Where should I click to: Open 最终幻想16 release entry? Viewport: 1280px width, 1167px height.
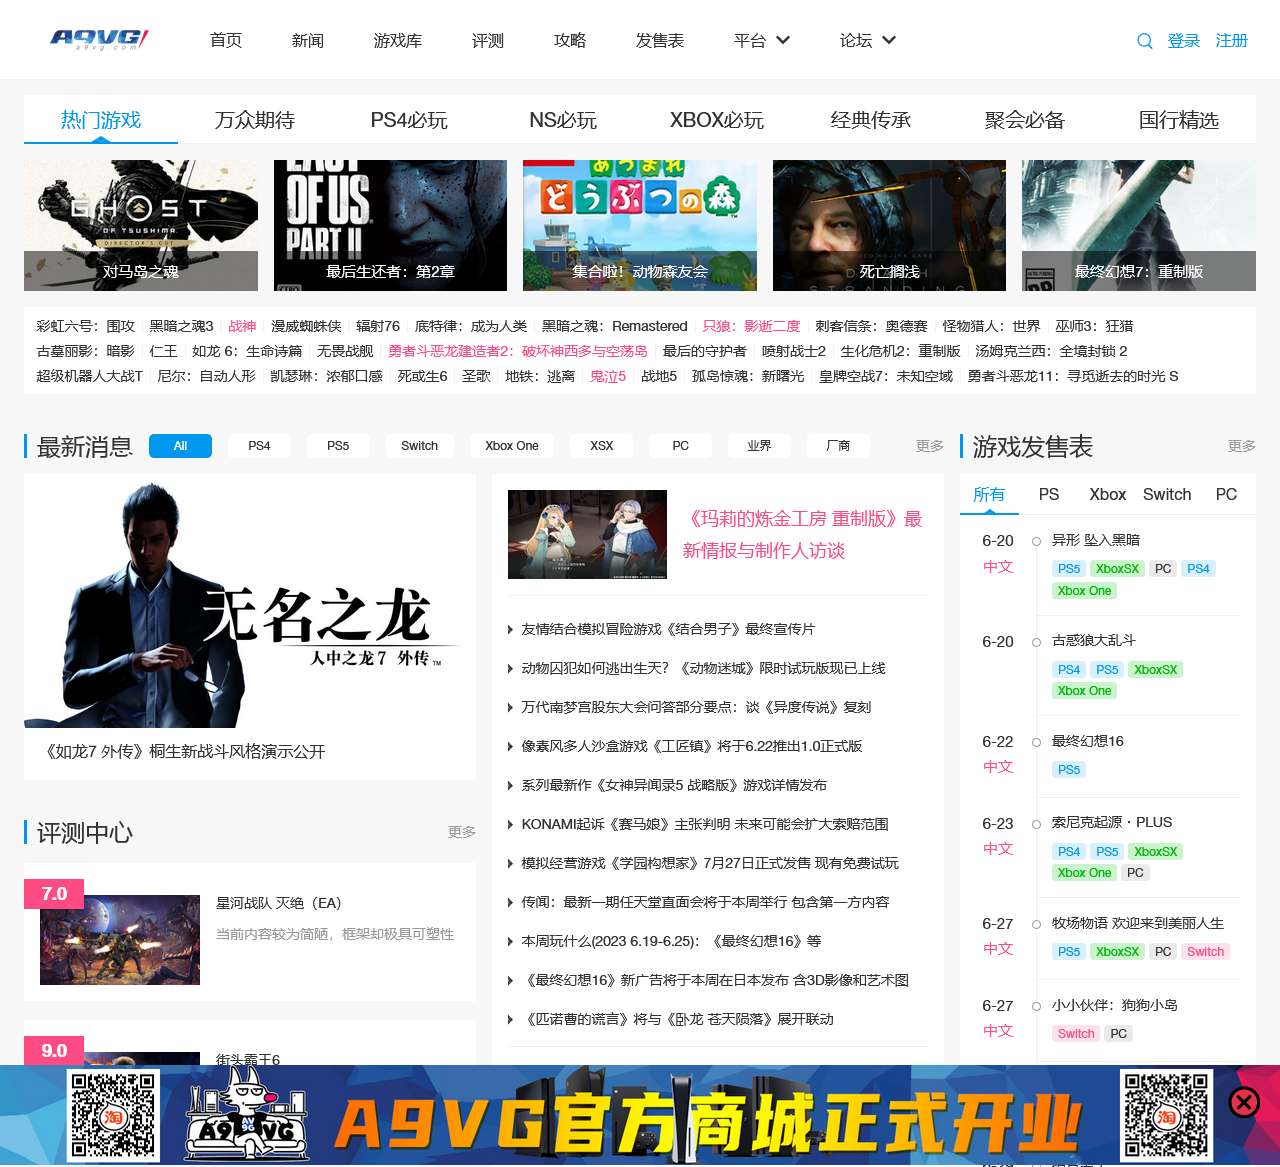[x=1088, y=741]
